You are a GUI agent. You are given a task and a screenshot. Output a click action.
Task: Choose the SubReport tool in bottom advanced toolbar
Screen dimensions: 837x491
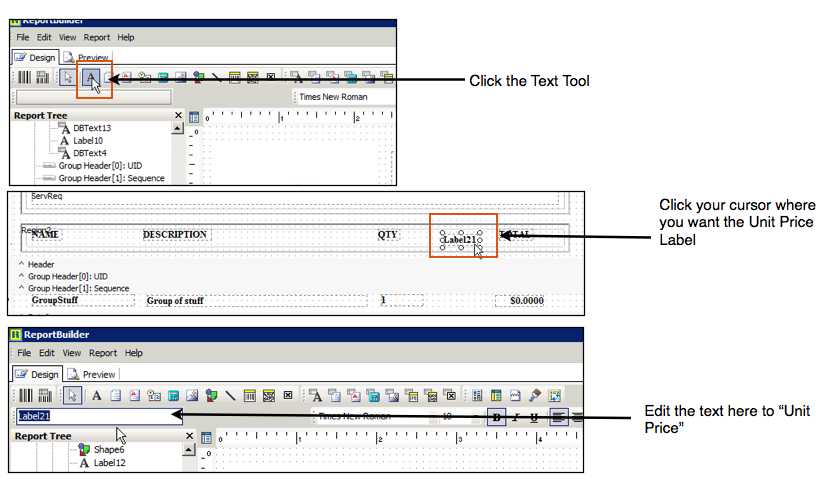point(496,396)
